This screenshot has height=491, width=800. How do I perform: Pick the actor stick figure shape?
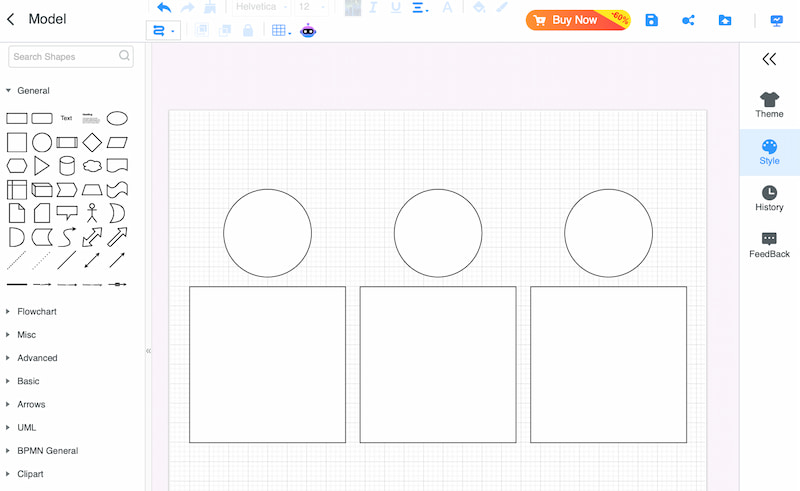(x=92, y=213)
